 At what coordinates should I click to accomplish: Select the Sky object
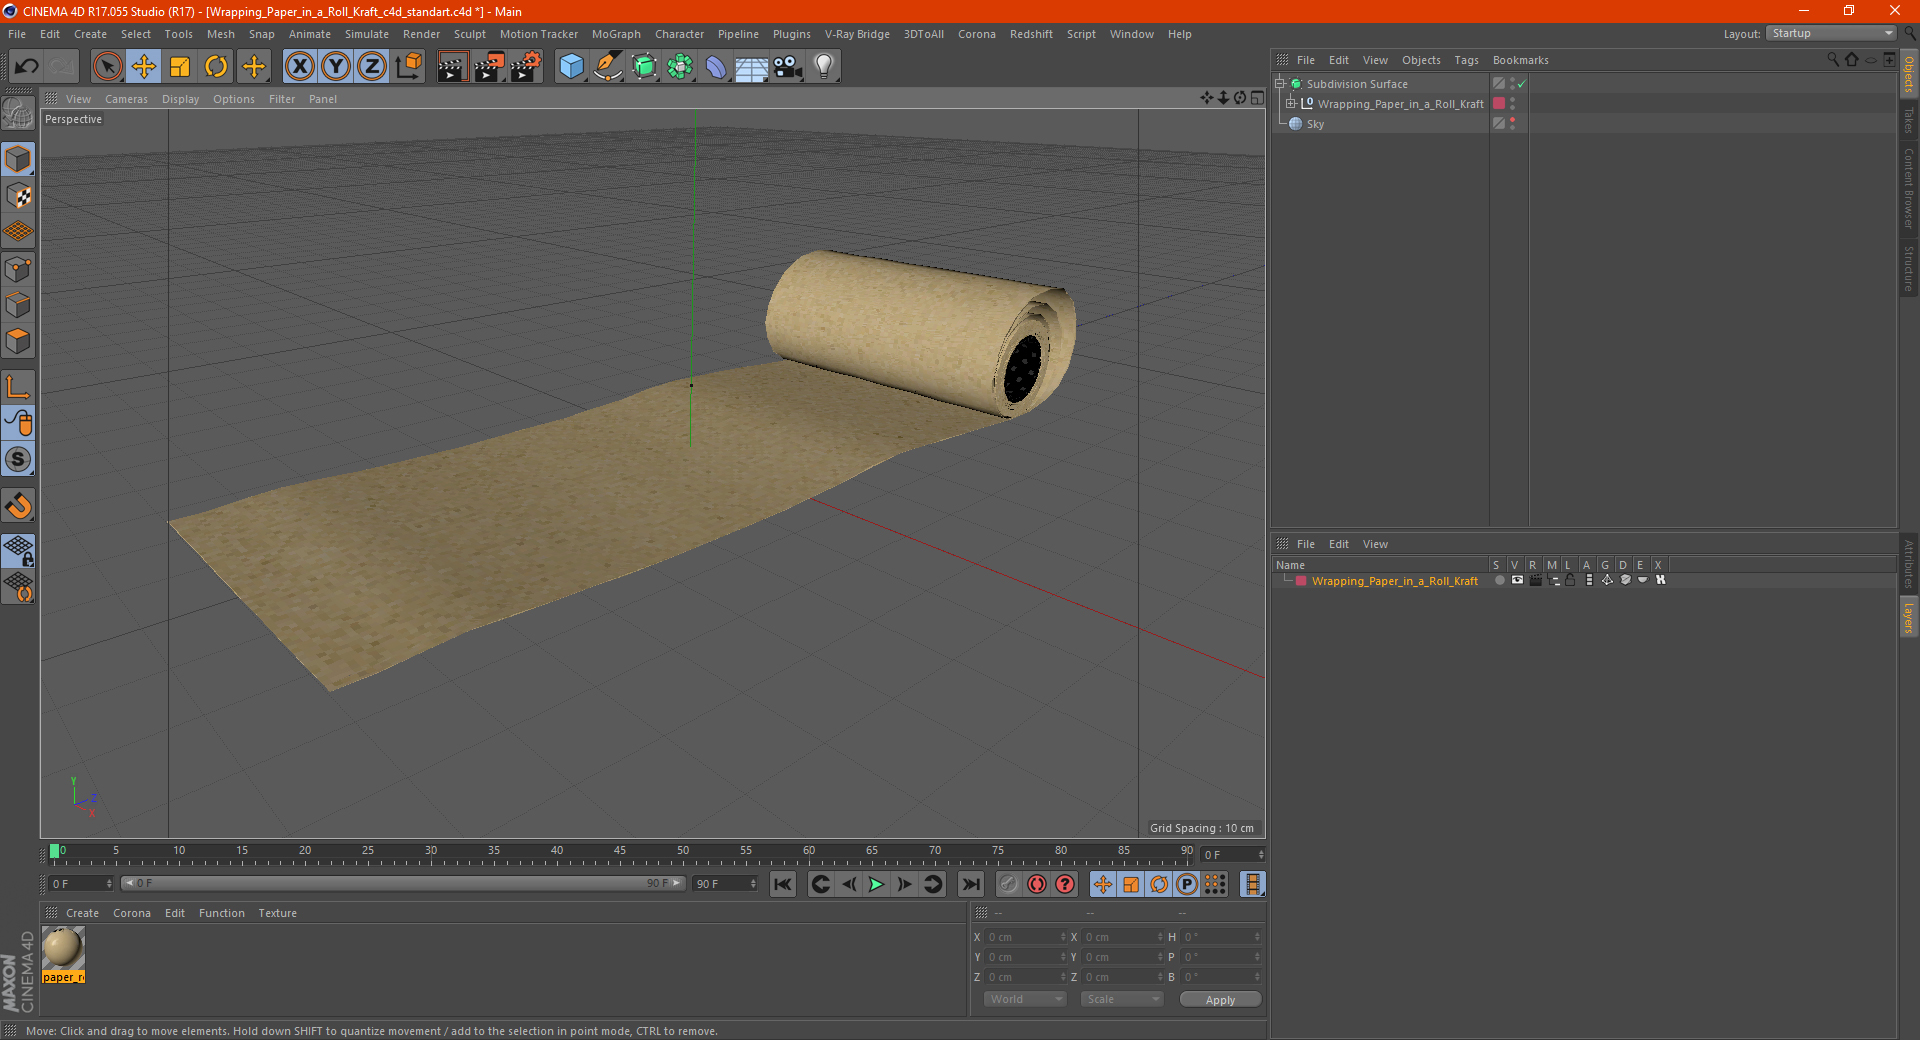(1315, 124)
